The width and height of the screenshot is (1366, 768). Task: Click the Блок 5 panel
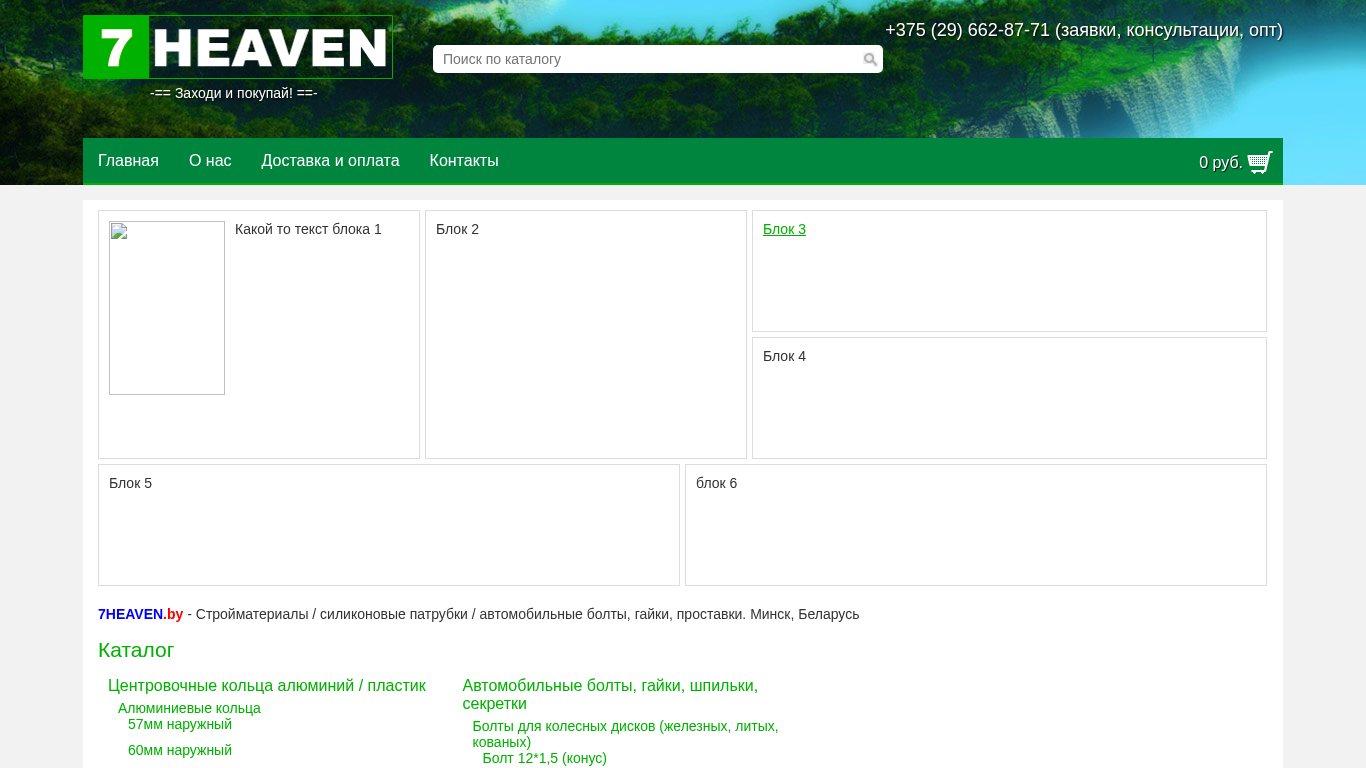pos(388,525)
